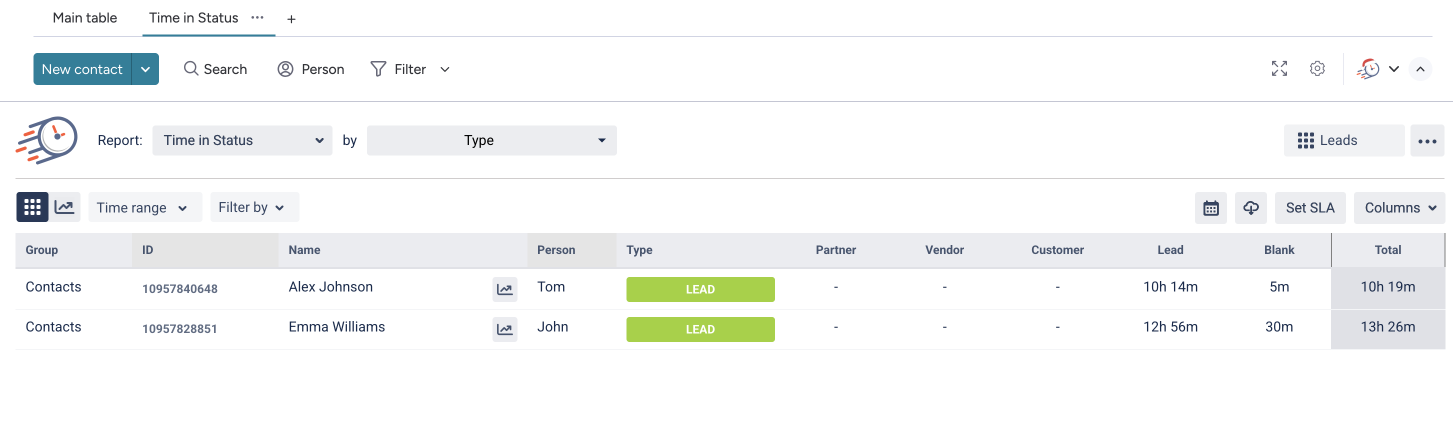Screen dimensions: 1453x435
Task: Switch to grid table view
Action: click(x=32, y=207)
